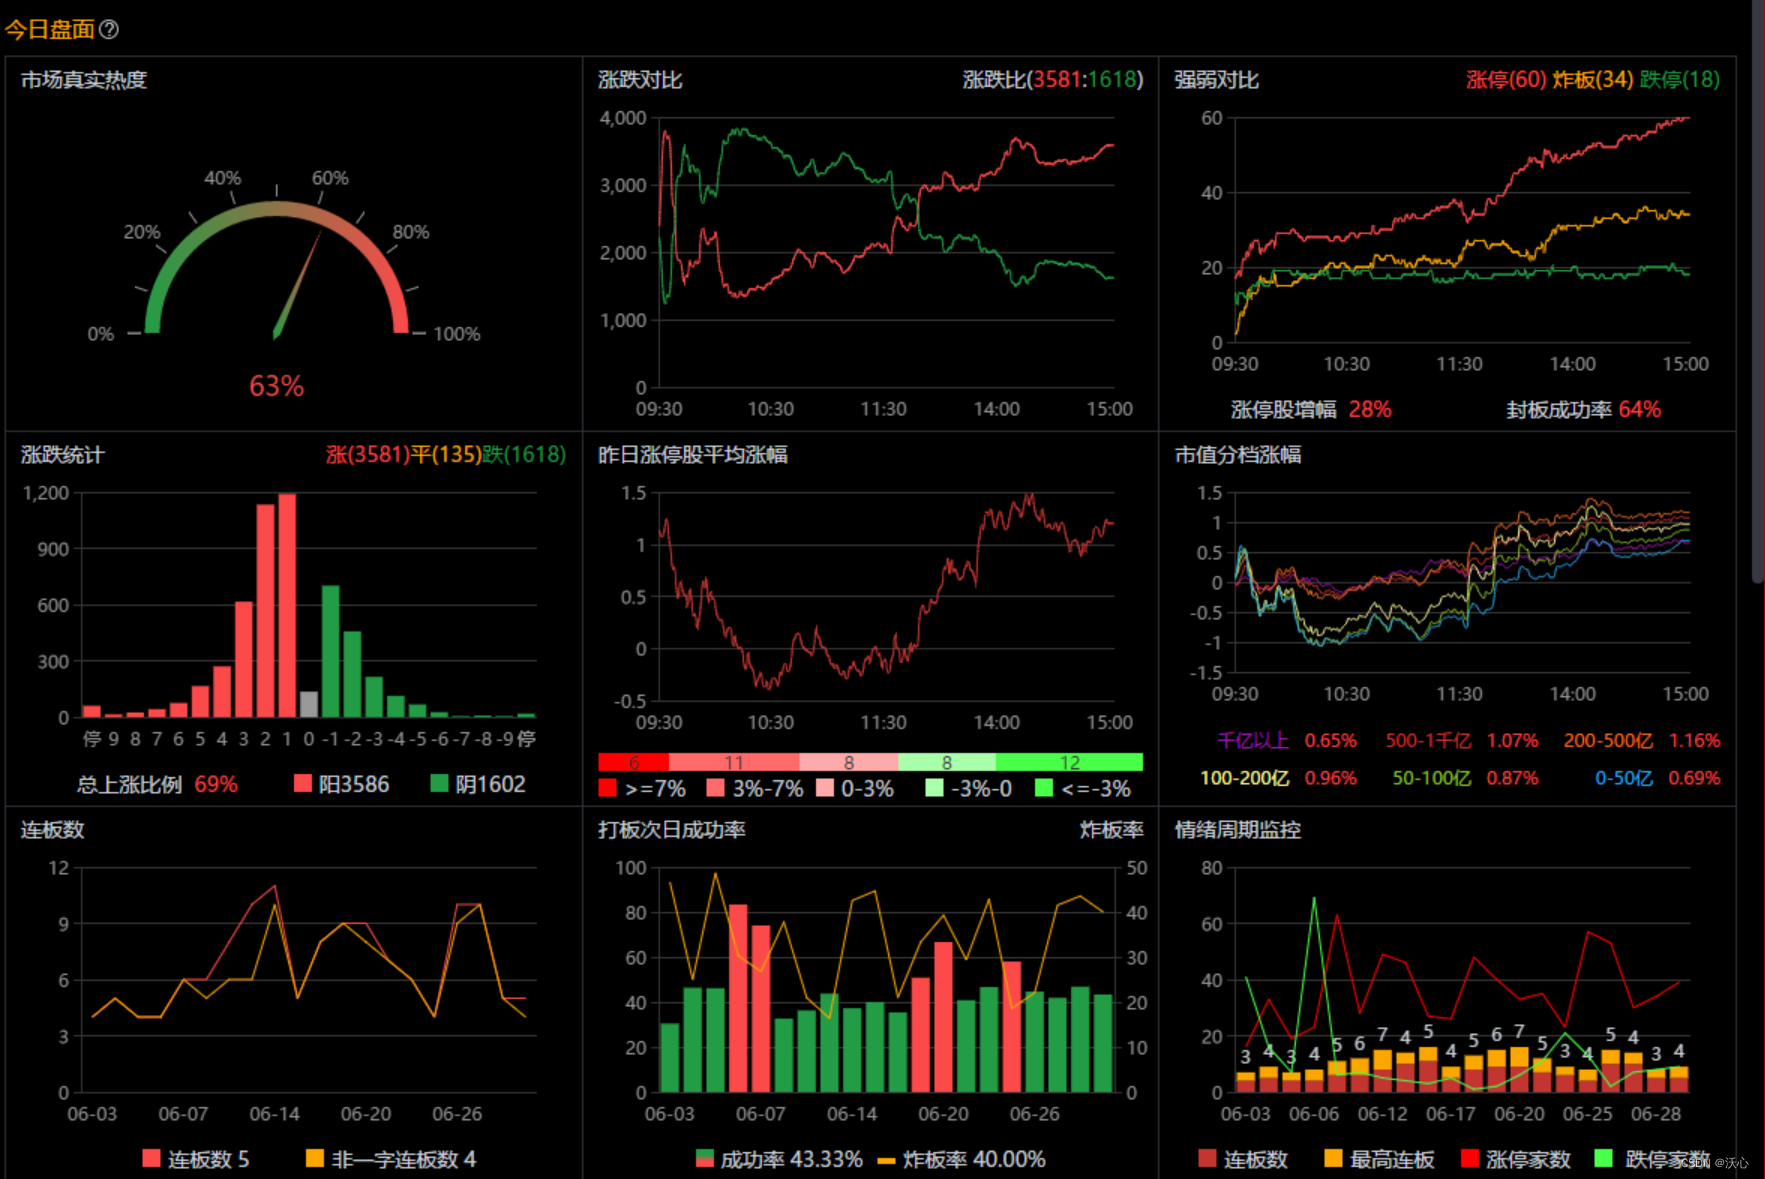The height and width of the screenshot is (1179, 1765).
Task: Click the 涨跌对比 panel title
Action: [x=640, y=80]
